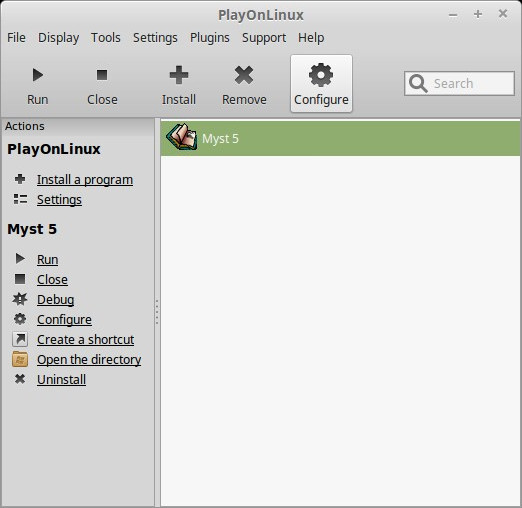Open the Settings menu
The width and height of the screenshot is (522, 508).
click(x=155, y=38)
